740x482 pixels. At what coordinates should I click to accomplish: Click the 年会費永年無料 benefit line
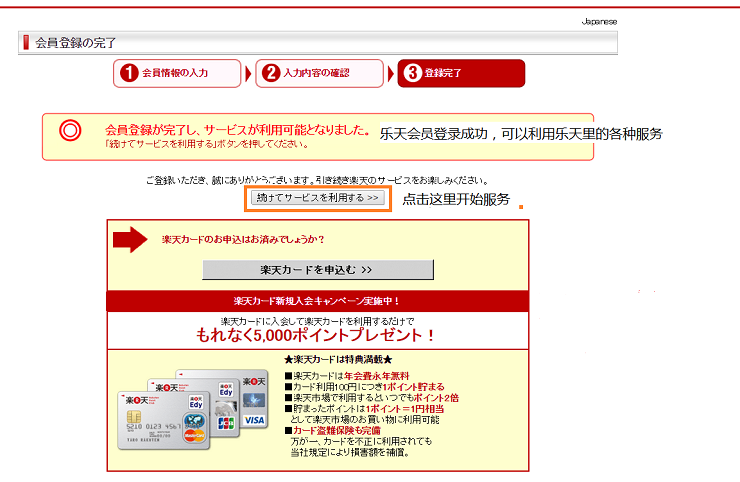pyautogui.click(x=347, y=376)
